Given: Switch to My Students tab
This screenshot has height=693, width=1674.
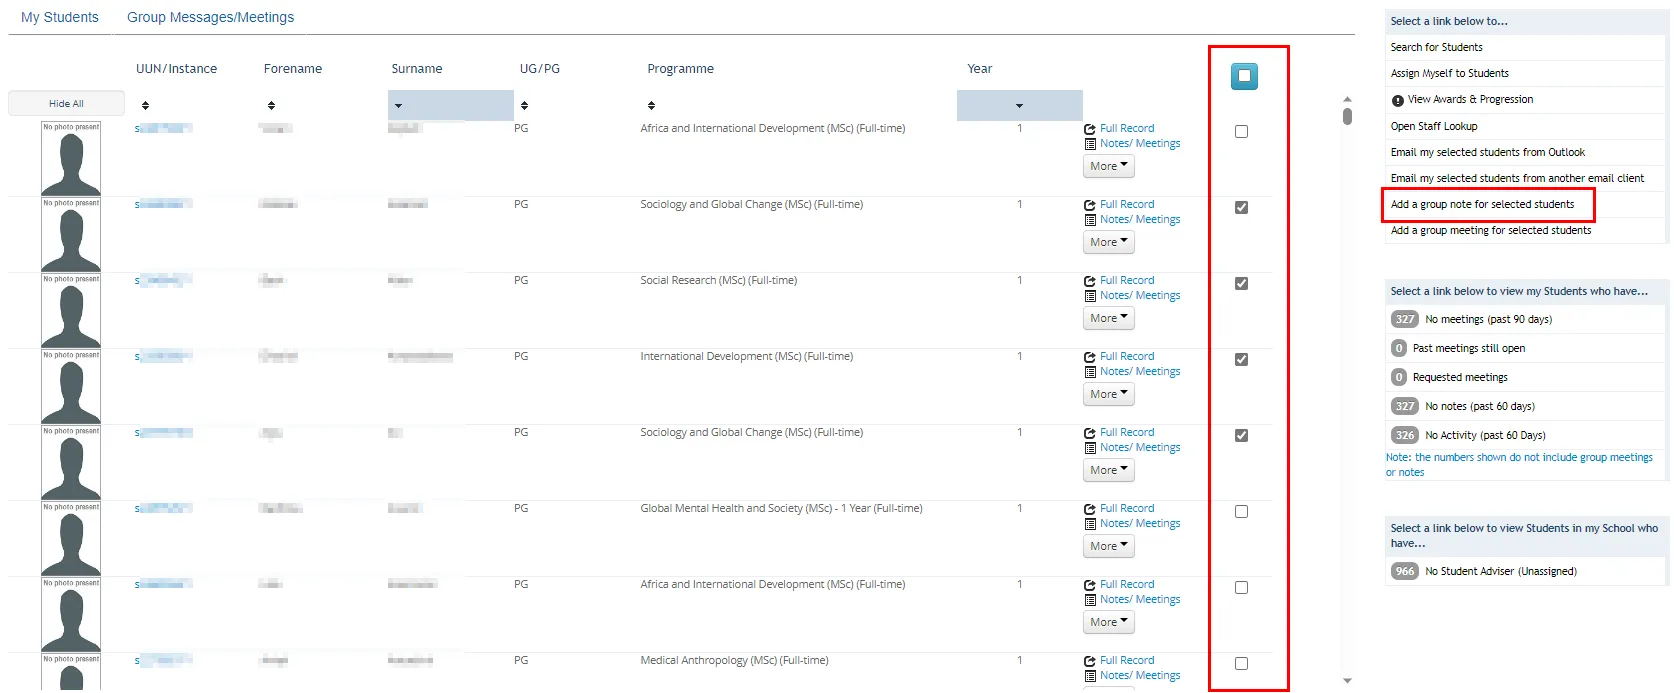Looking at the screenshot, I should coord(60,17).
